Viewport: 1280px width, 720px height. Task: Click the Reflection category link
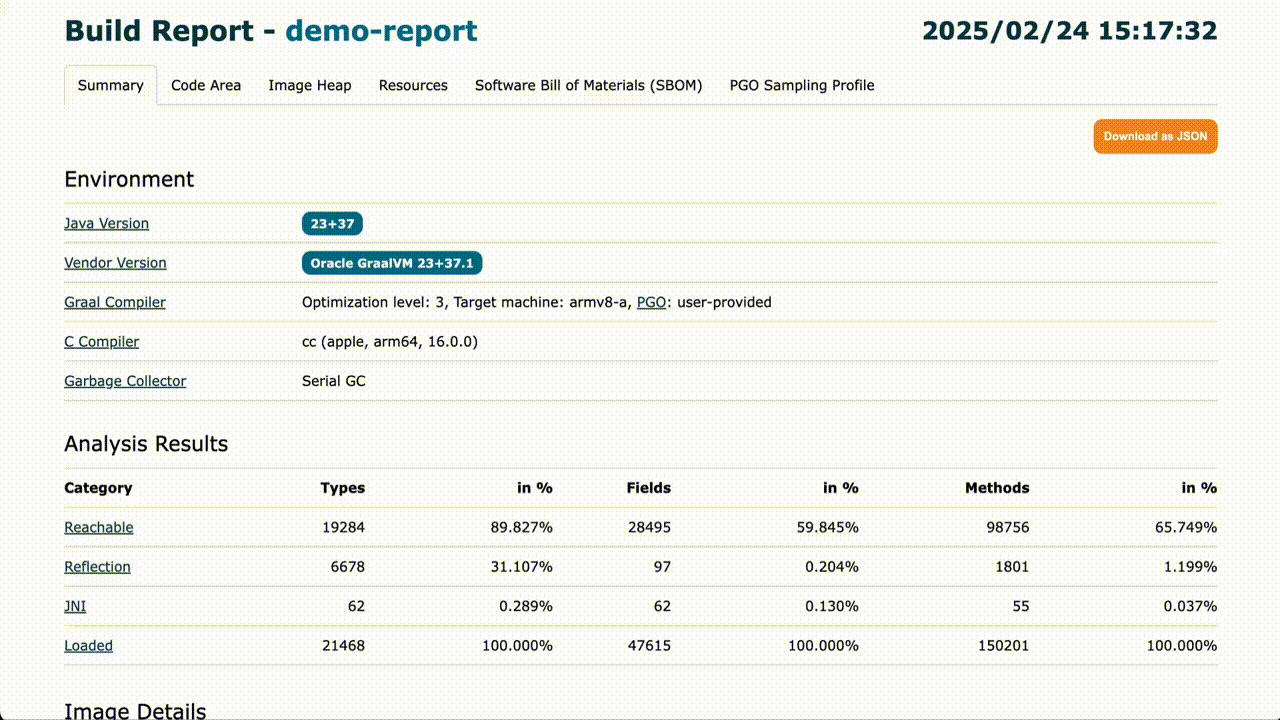click(97, 567)
